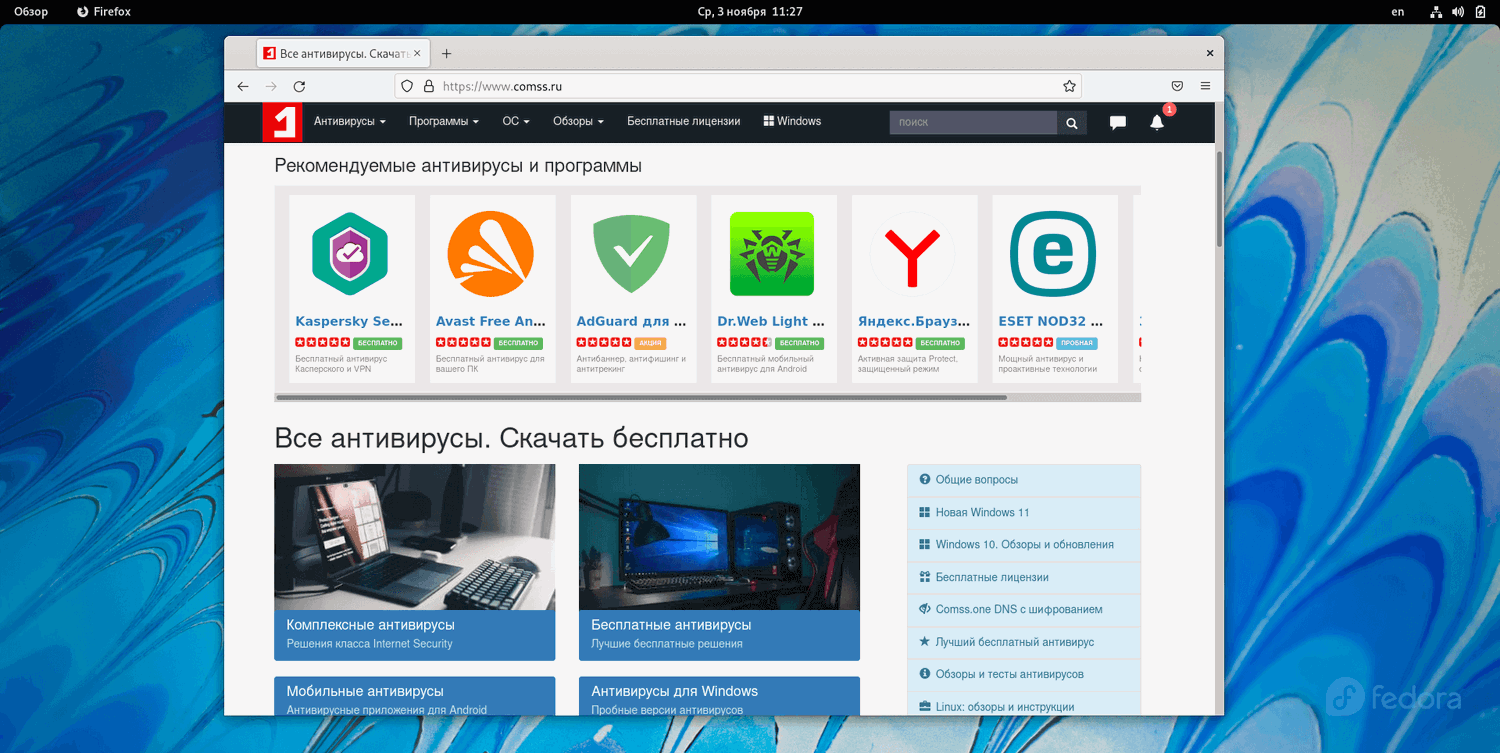Focus the site search field 'поиск'

(973, 123)
